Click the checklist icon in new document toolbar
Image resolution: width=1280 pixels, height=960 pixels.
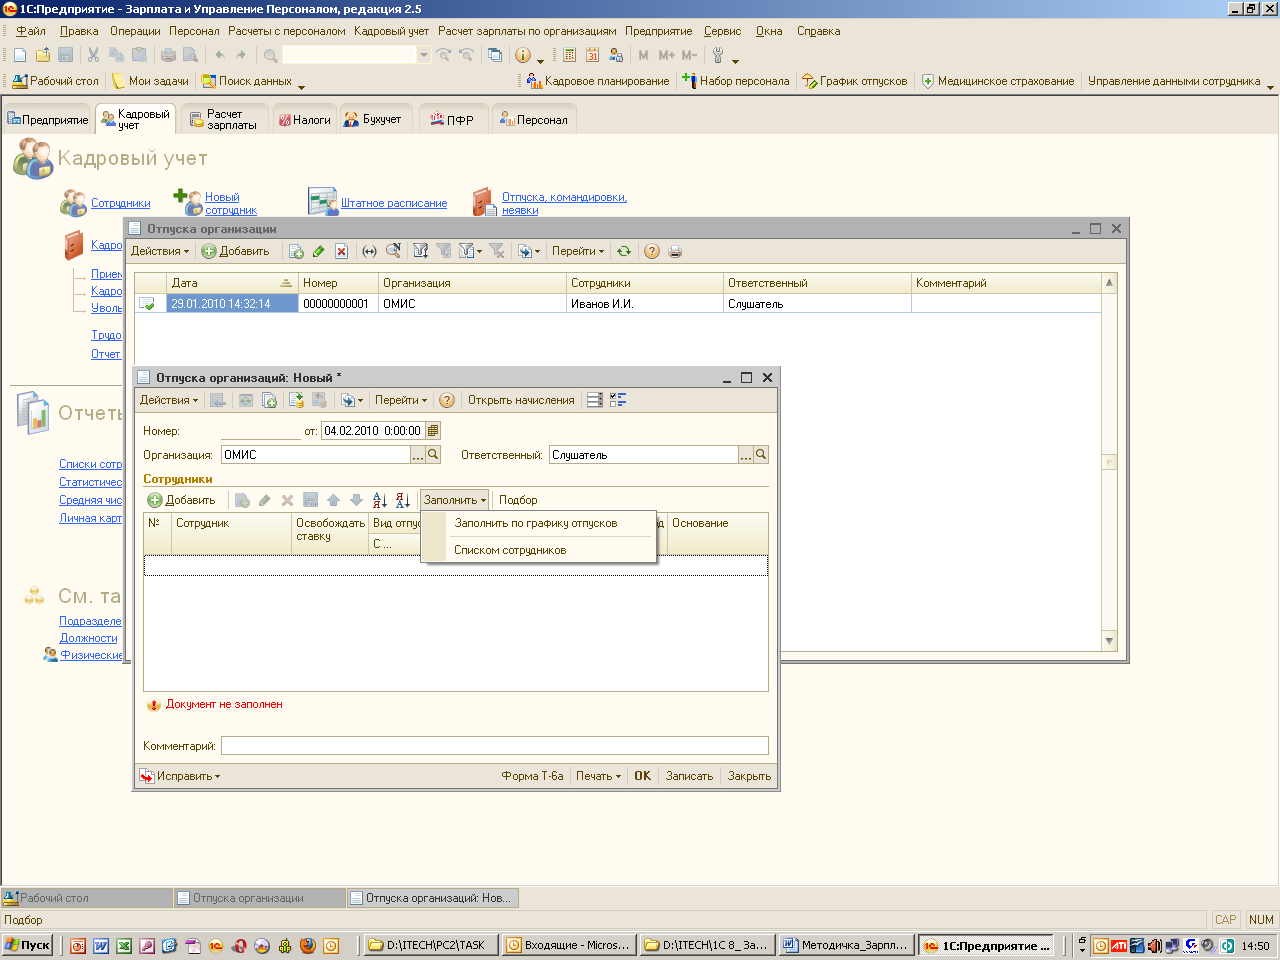pyautogui.click(x=618, y=400)
